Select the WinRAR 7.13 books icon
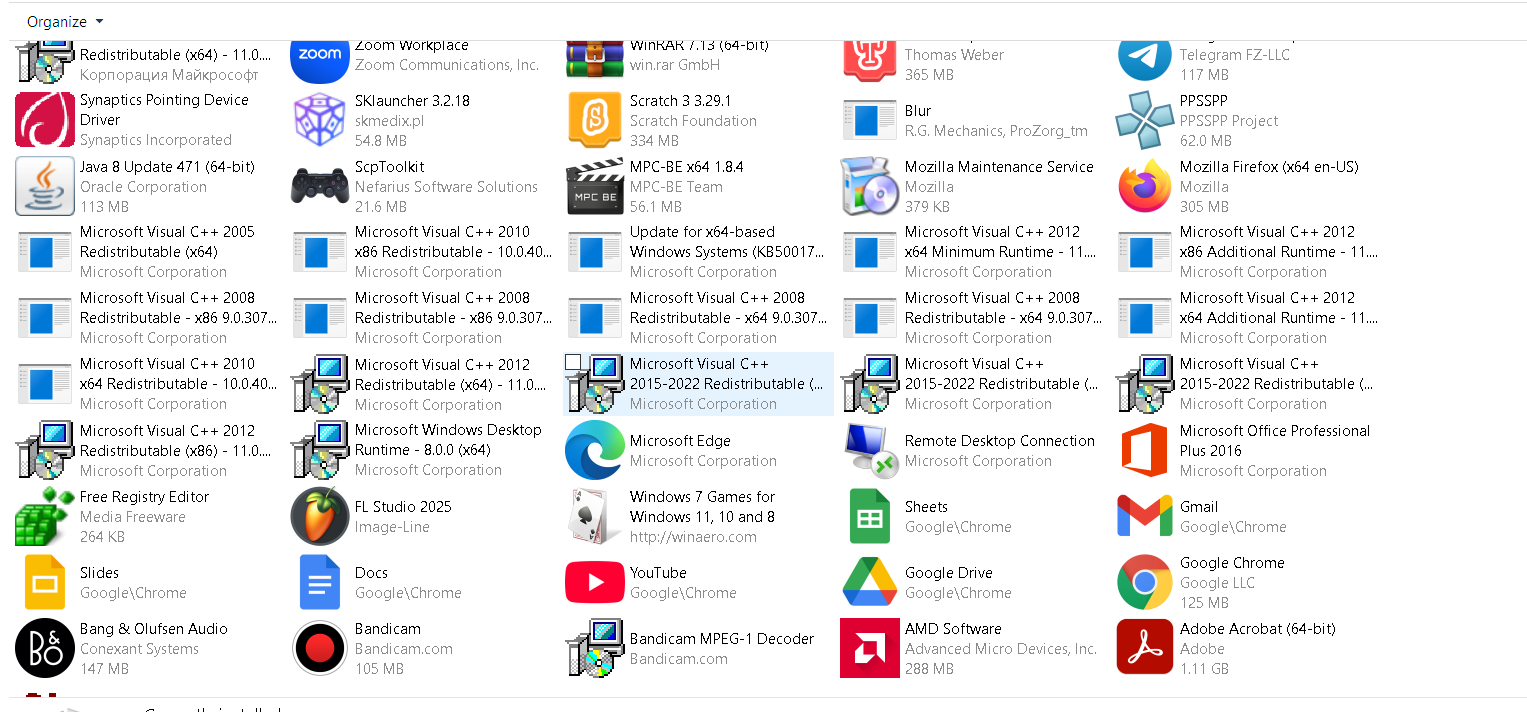 (x=595, y=59)
